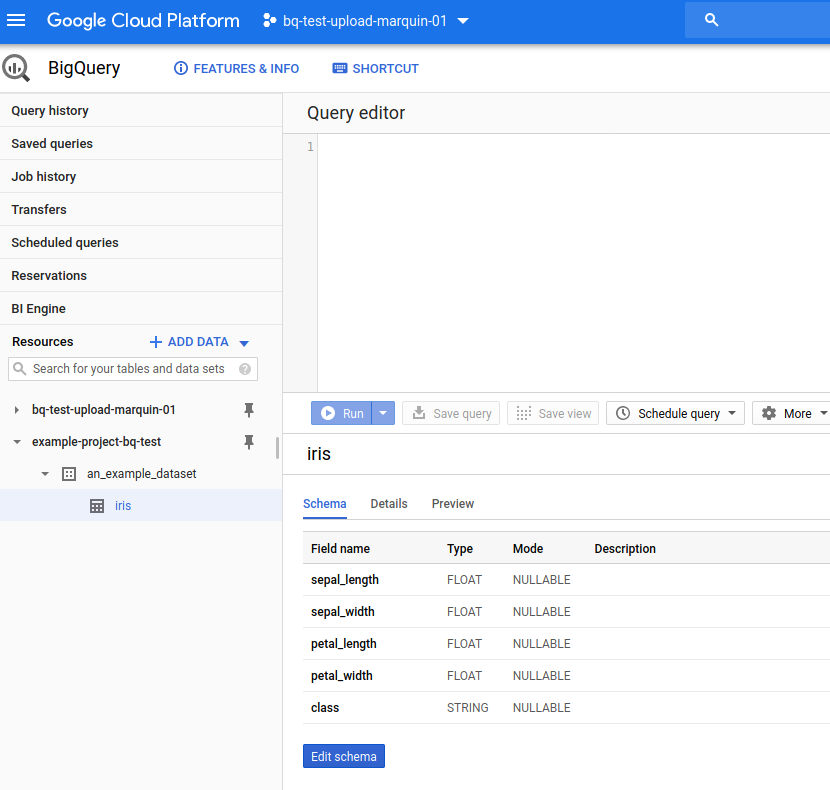This screenshot has width=830, height=790.
Task: Open the project dropdown arrow in header
Action: click(x=463, y=21)
